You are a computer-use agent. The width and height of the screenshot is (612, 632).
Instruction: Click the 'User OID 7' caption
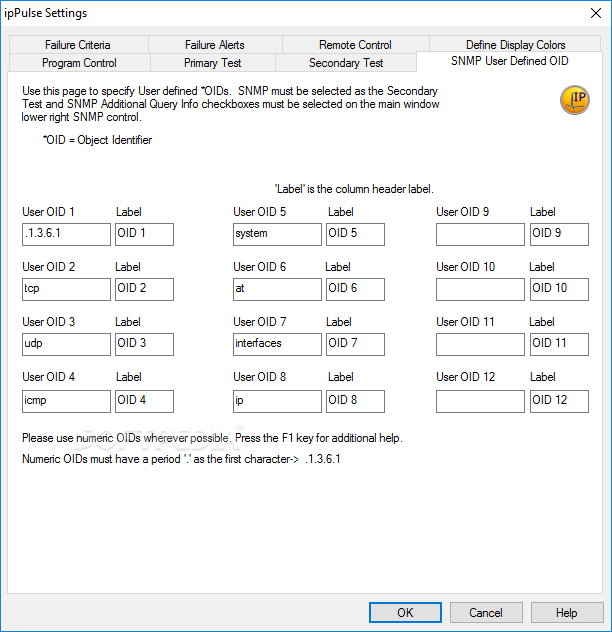click(260, 322)
